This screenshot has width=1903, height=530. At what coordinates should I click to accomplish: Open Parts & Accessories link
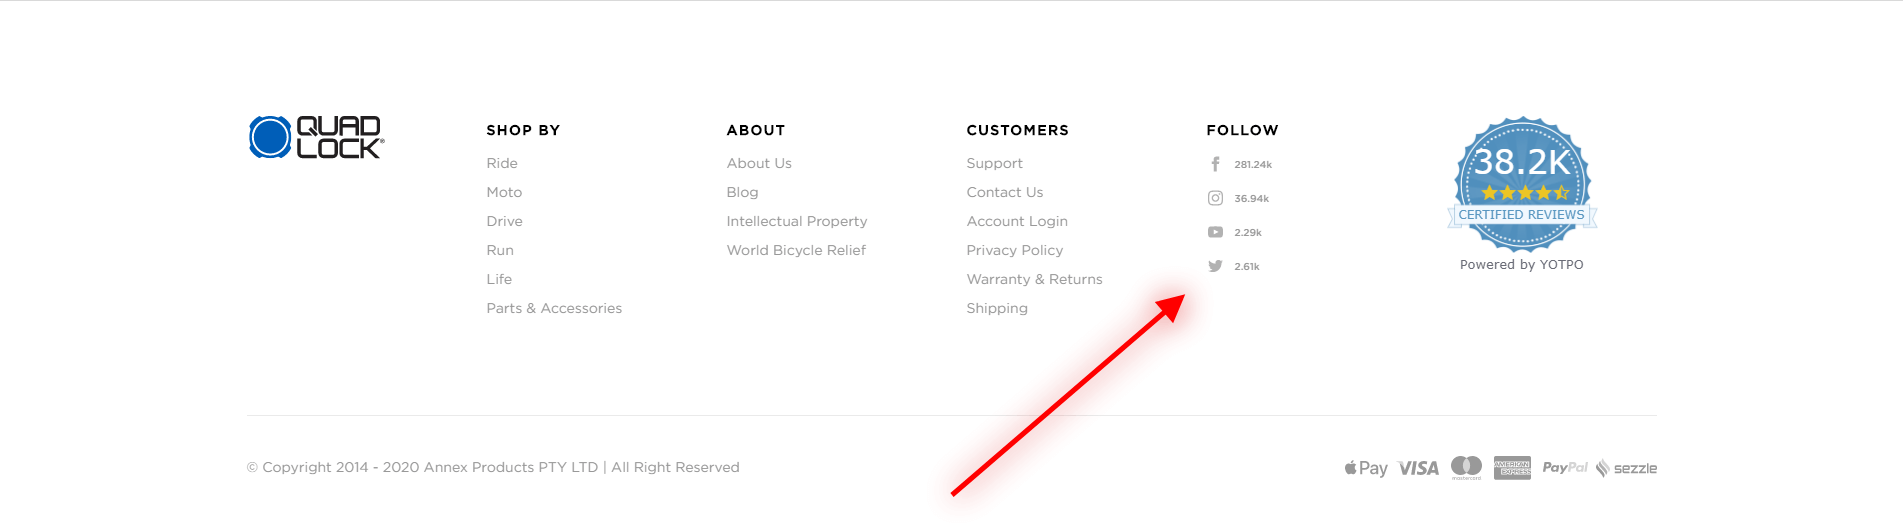554,308
